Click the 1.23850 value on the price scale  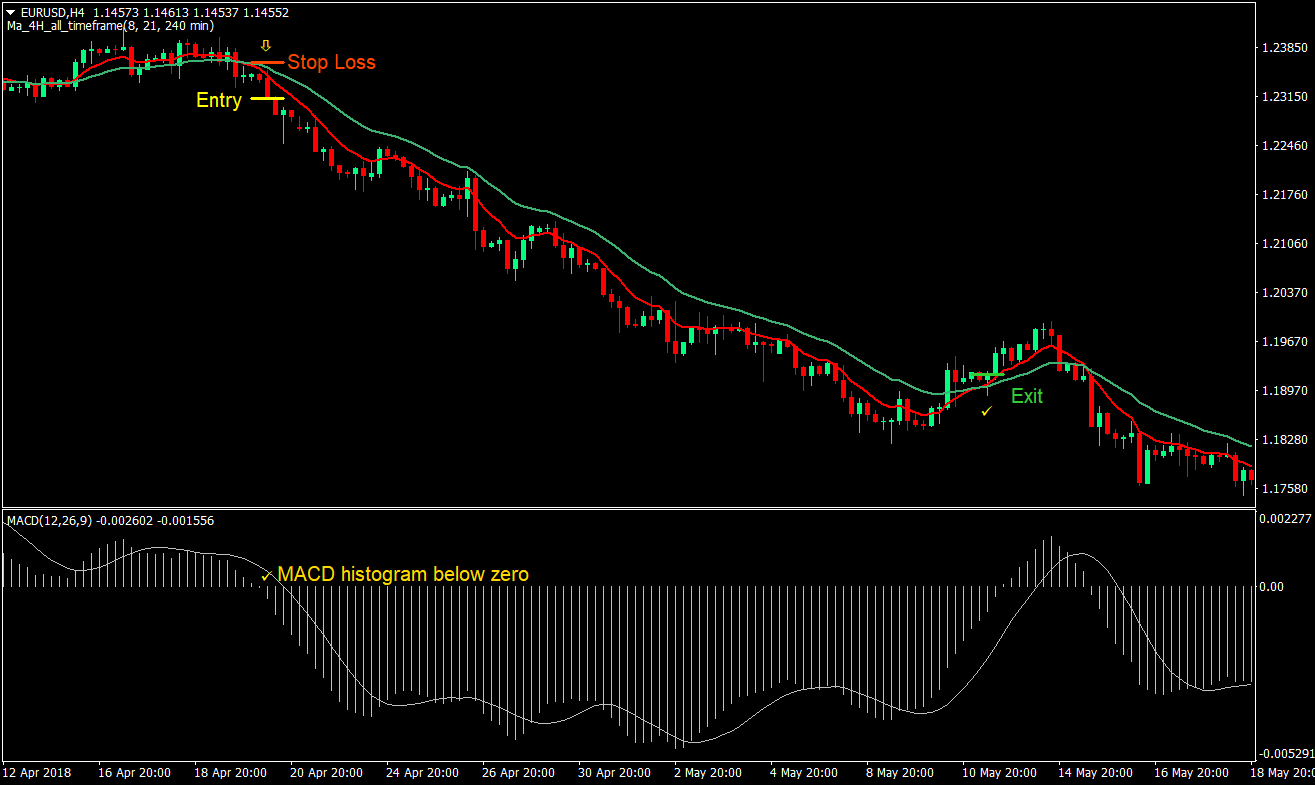[x=1285, y=46]
